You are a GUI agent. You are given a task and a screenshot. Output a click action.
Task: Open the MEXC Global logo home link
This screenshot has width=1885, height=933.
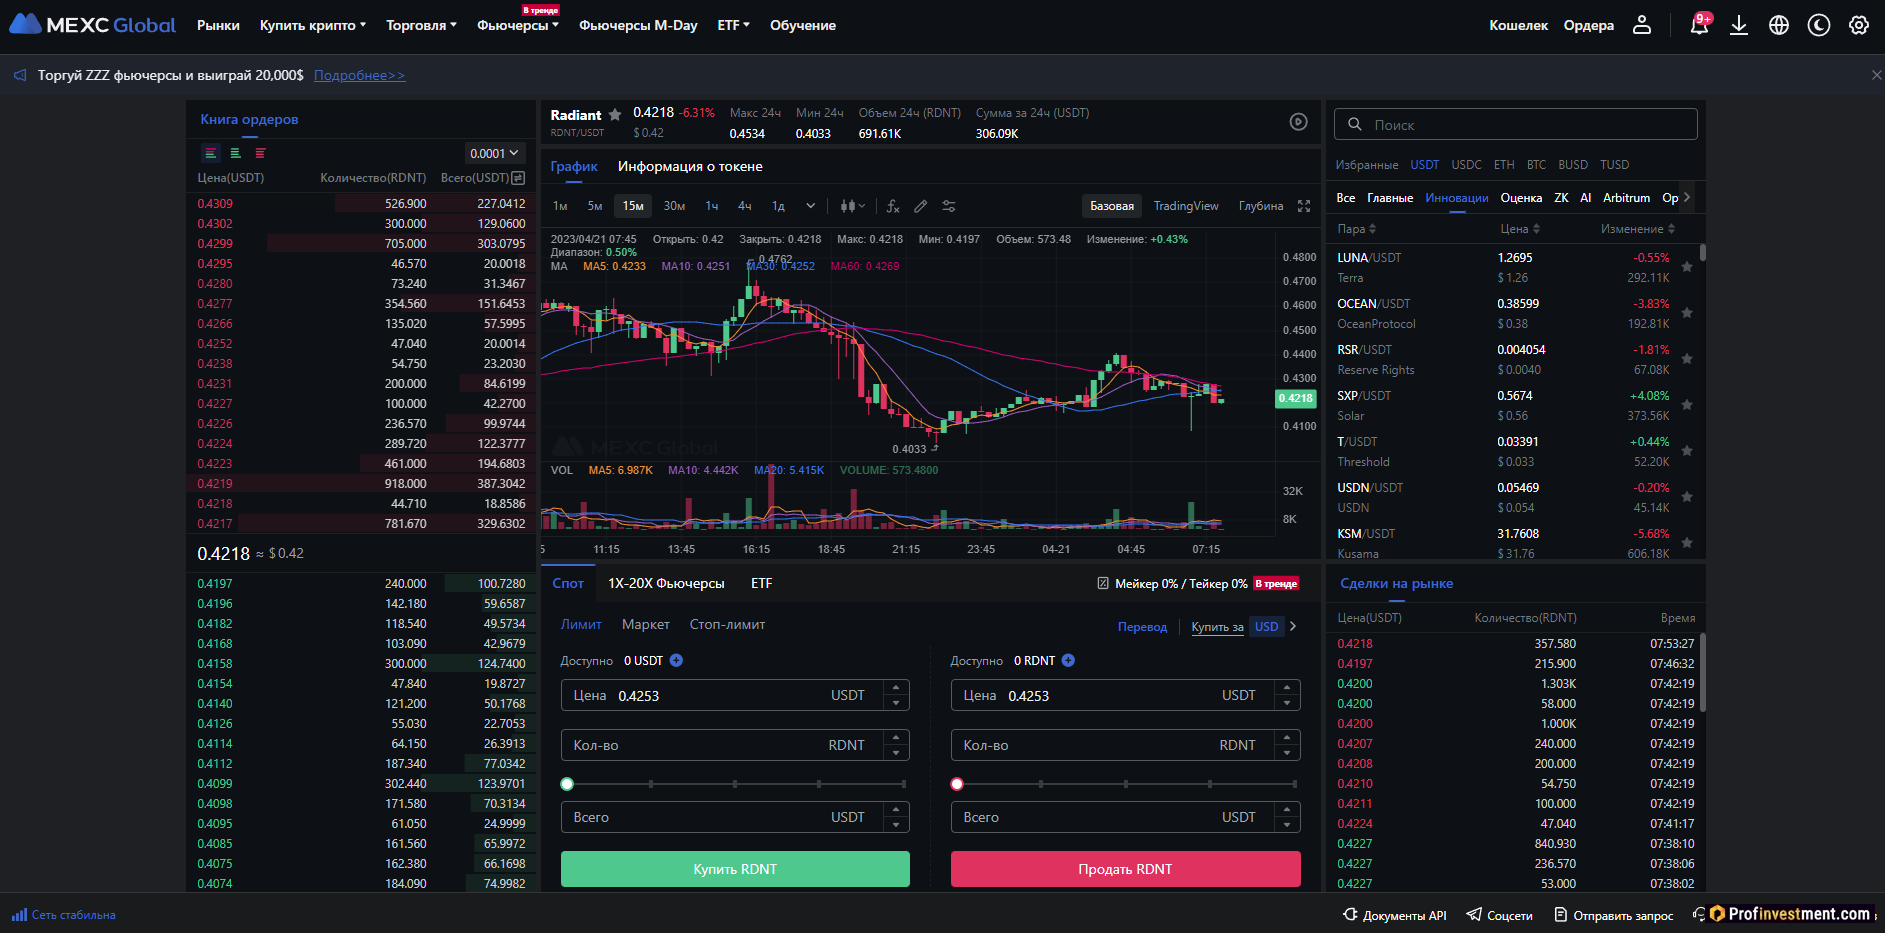(x=93, y=25)
